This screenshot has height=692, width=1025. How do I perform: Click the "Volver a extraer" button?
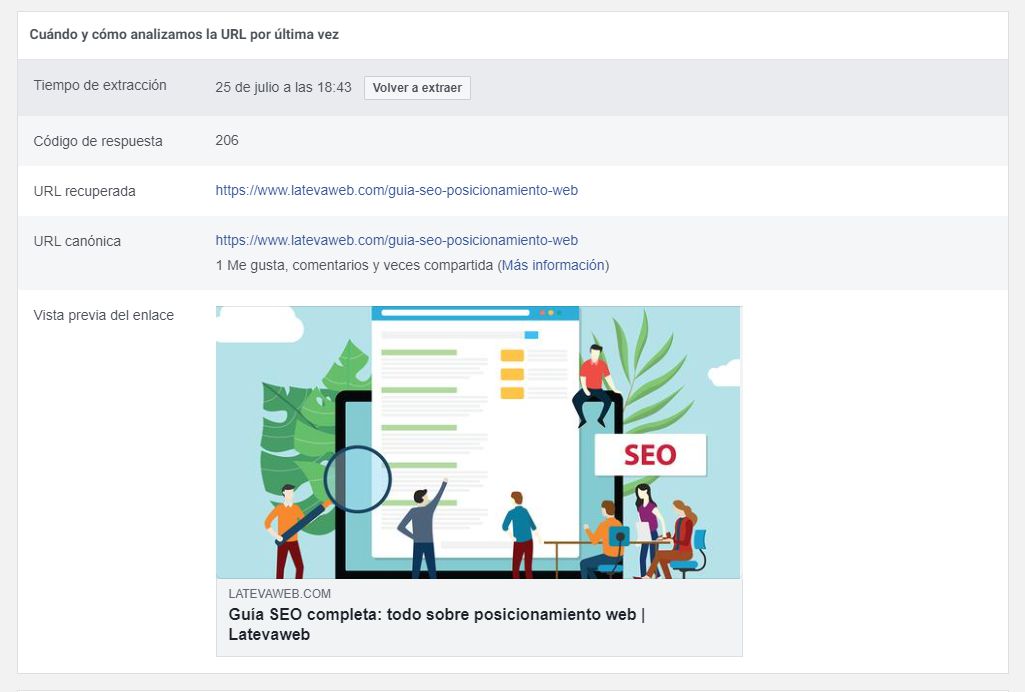417,88
